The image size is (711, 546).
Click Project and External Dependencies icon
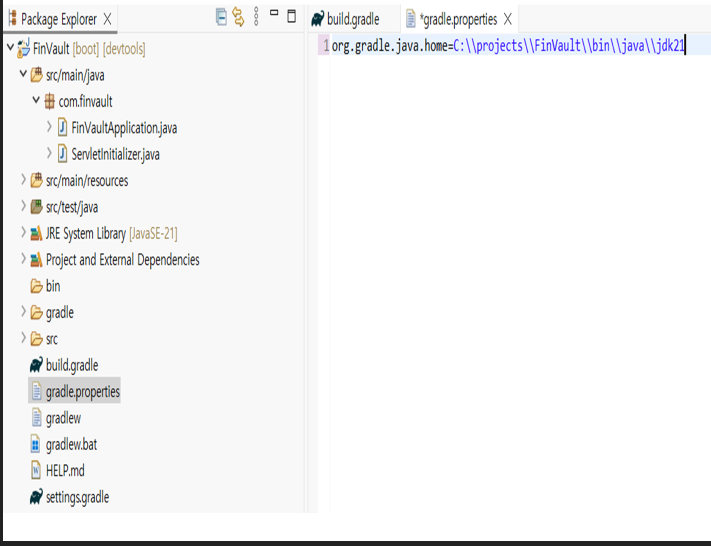pyautogui.click(x=36, y=260)
